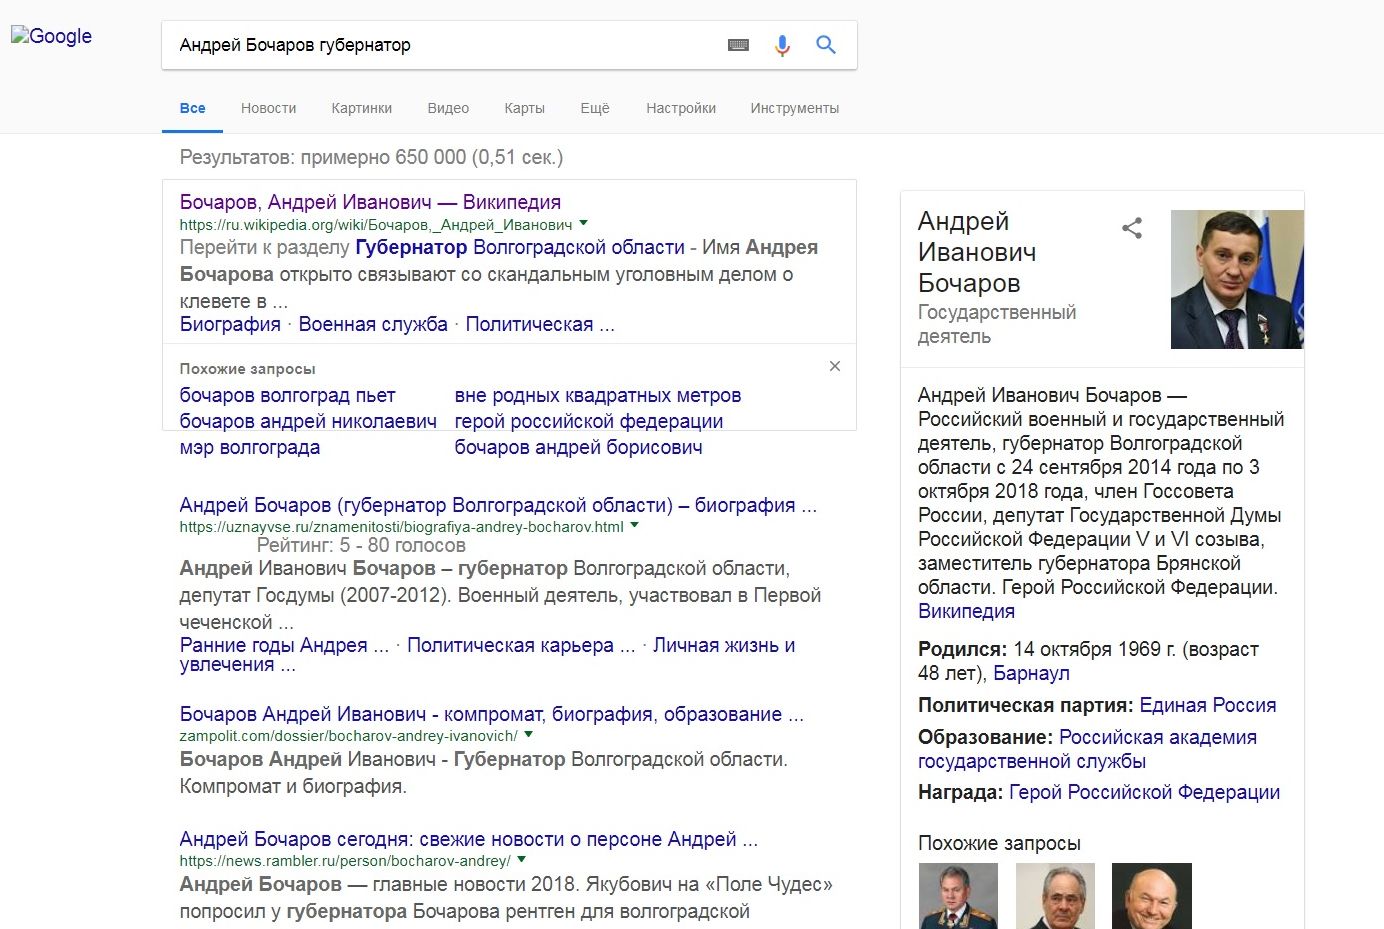
Task: Open the Википедия link in knowledge panel
Action: coord(966,611)
